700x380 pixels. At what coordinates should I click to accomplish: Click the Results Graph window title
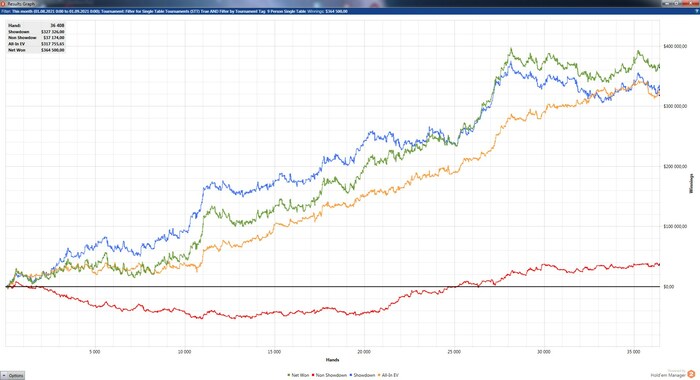(x=21, y=4)
